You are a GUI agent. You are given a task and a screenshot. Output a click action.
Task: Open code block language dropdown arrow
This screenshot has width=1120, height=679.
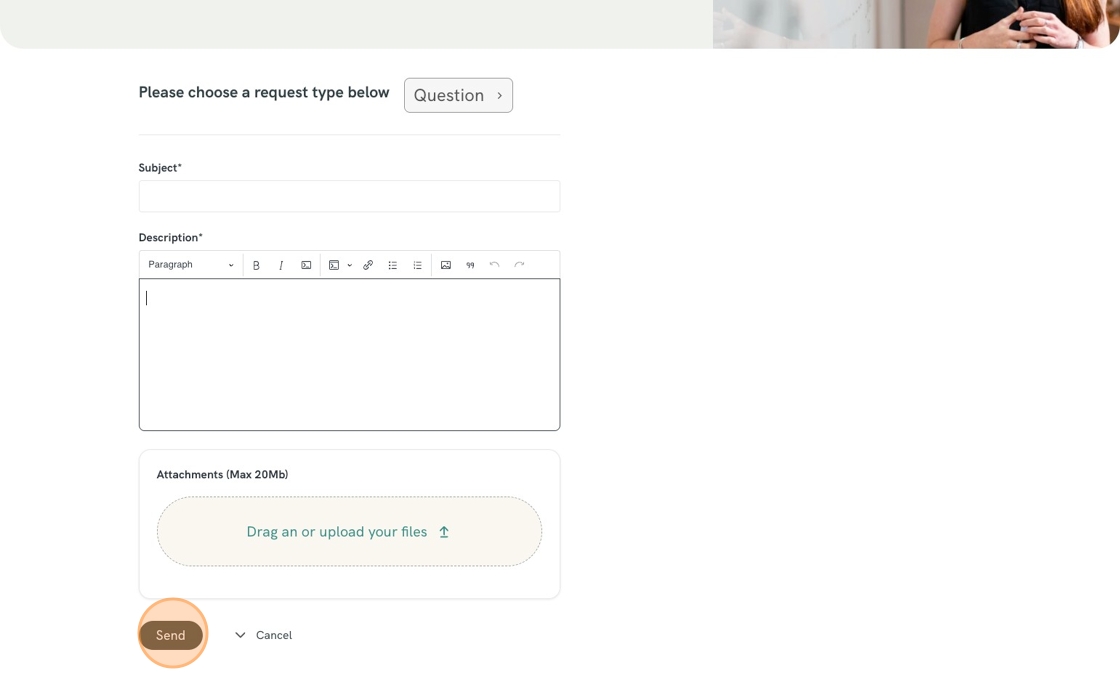coord(349,265)
